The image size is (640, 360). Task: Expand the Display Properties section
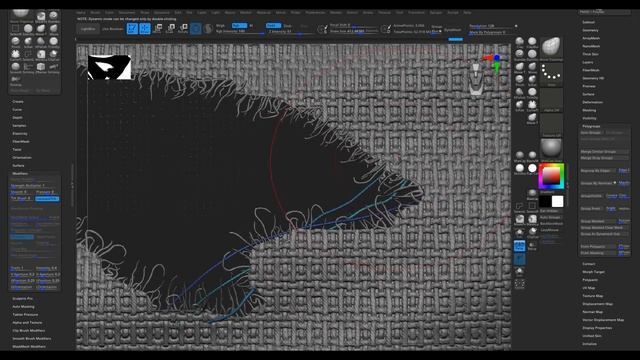(597, 328)
